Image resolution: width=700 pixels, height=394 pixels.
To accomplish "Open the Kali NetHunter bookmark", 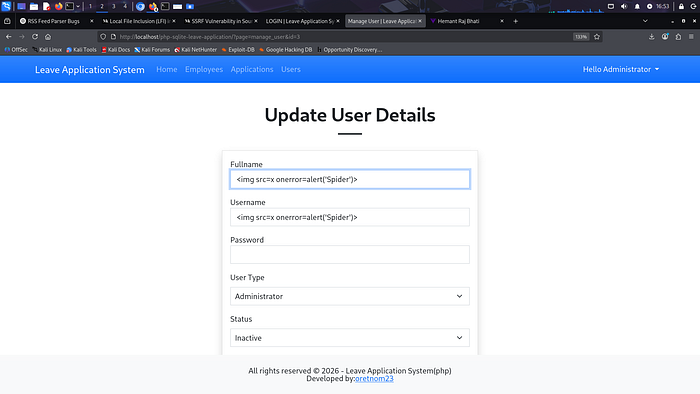I will [x=196, y=50].
